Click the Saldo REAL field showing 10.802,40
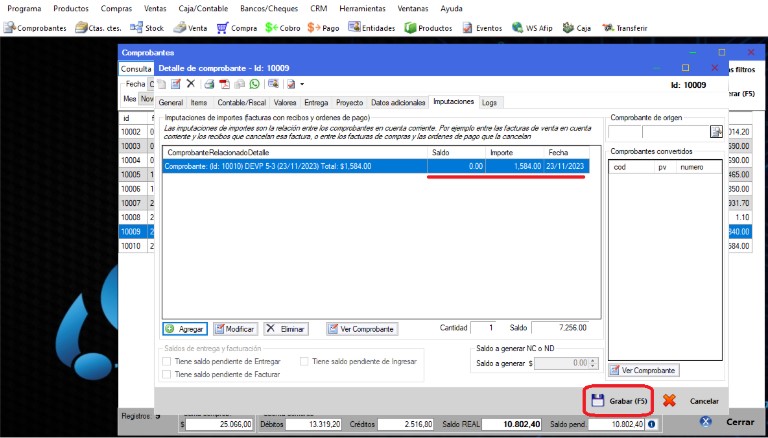 pyautogui.click(x=512, y=424)
